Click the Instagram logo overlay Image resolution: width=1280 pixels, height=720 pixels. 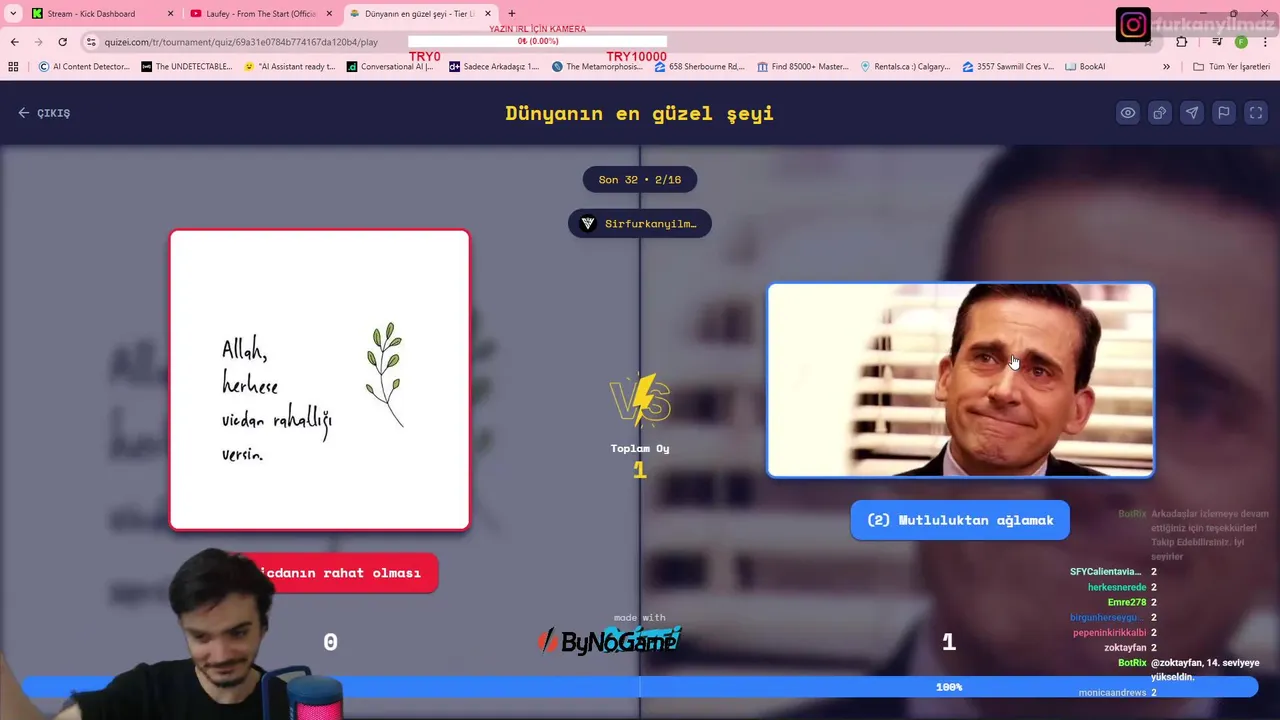[1133, 24]
